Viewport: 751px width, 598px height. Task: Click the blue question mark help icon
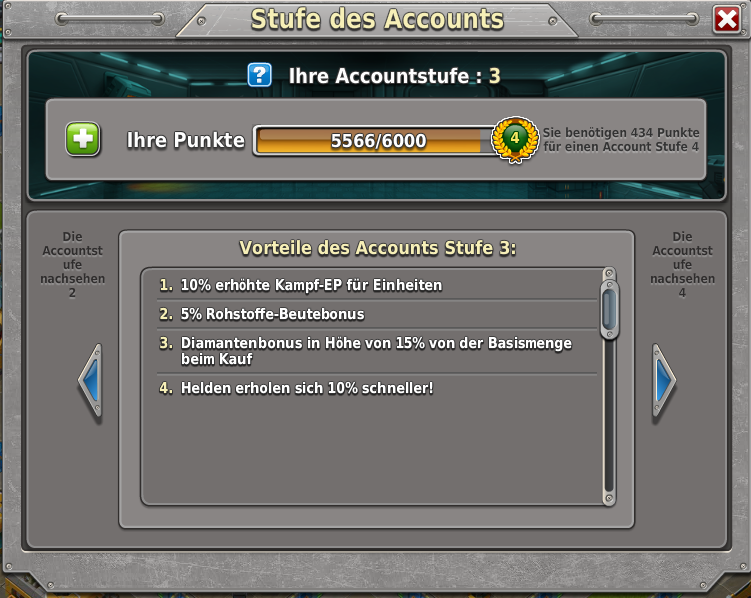[x=260, y=75]
